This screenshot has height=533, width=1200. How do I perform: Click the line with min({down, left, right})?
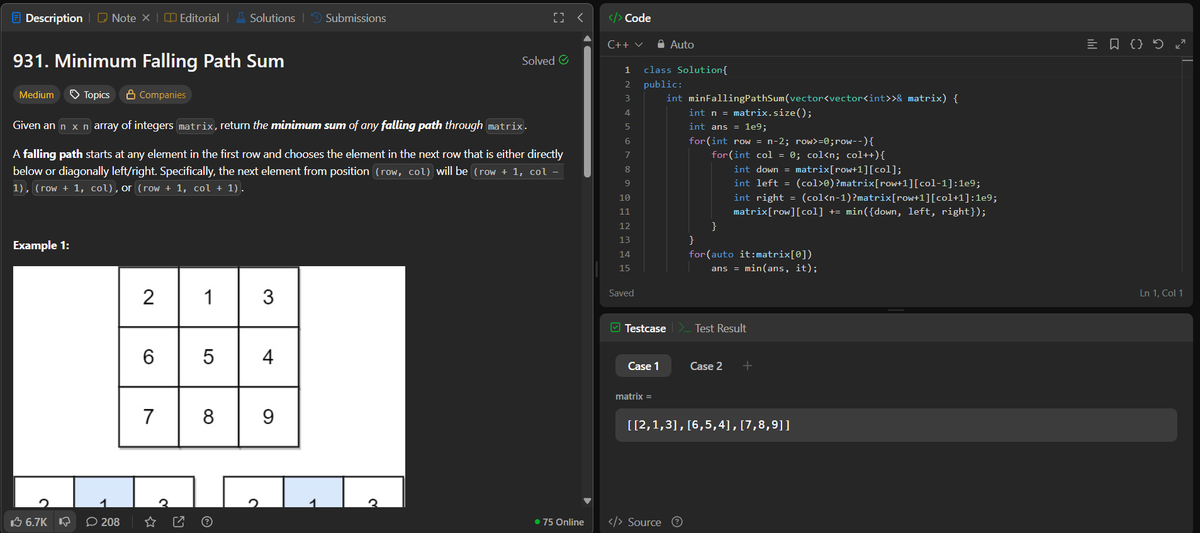point(860,211)
